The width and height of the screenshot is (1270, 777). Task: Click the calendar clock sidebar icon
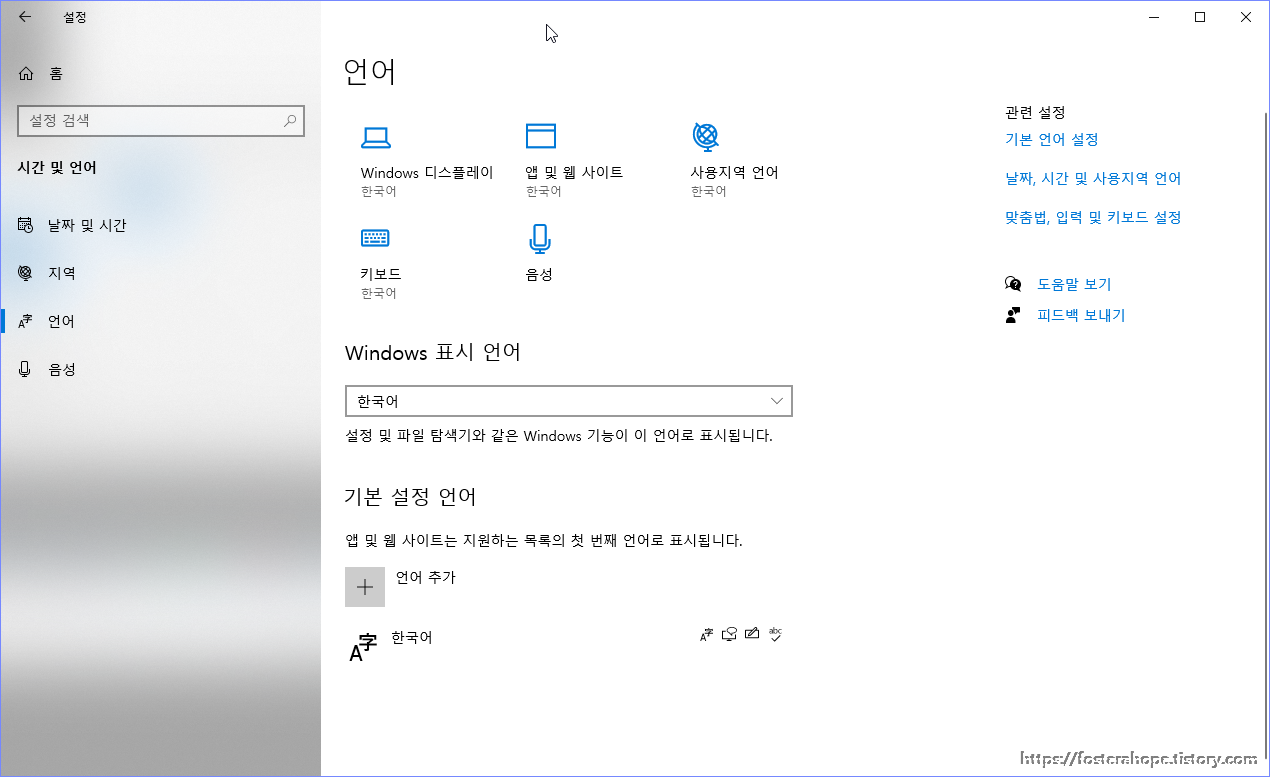coord(25,226)
